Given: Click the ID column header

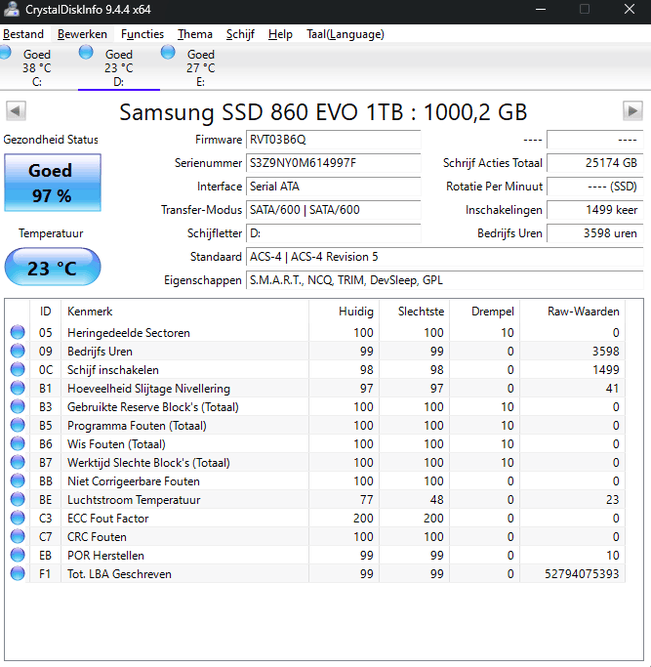Looking at the screenshot, I should [x=46, y=311].
